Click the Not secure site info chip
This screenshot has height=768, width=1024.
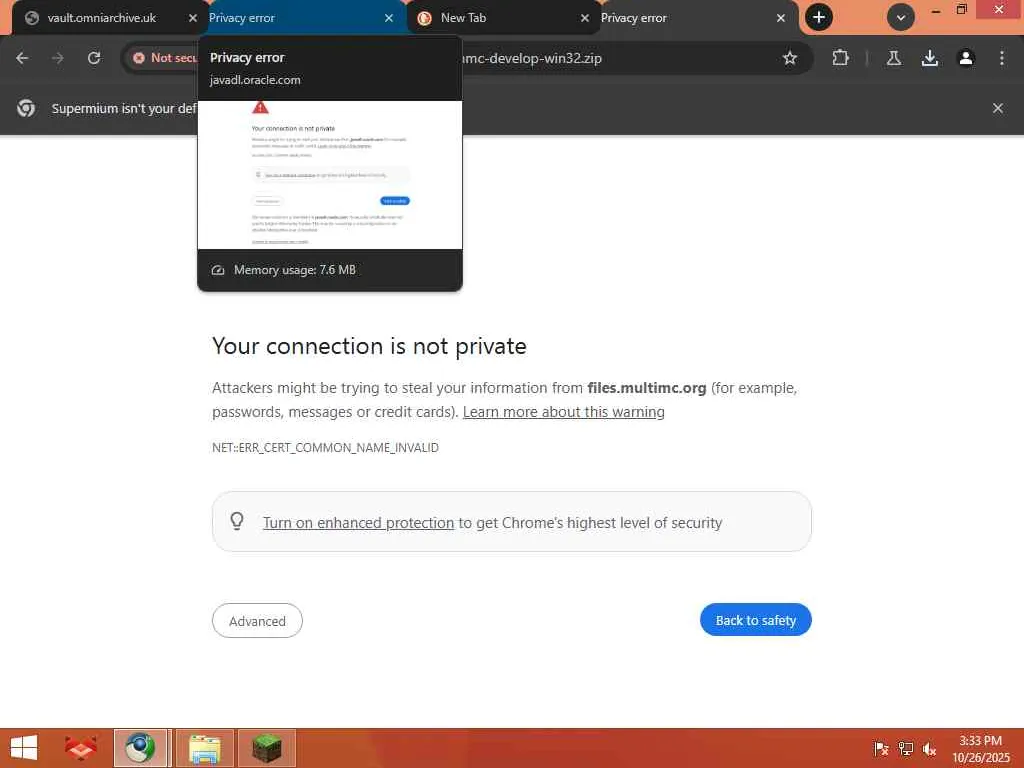163,58
